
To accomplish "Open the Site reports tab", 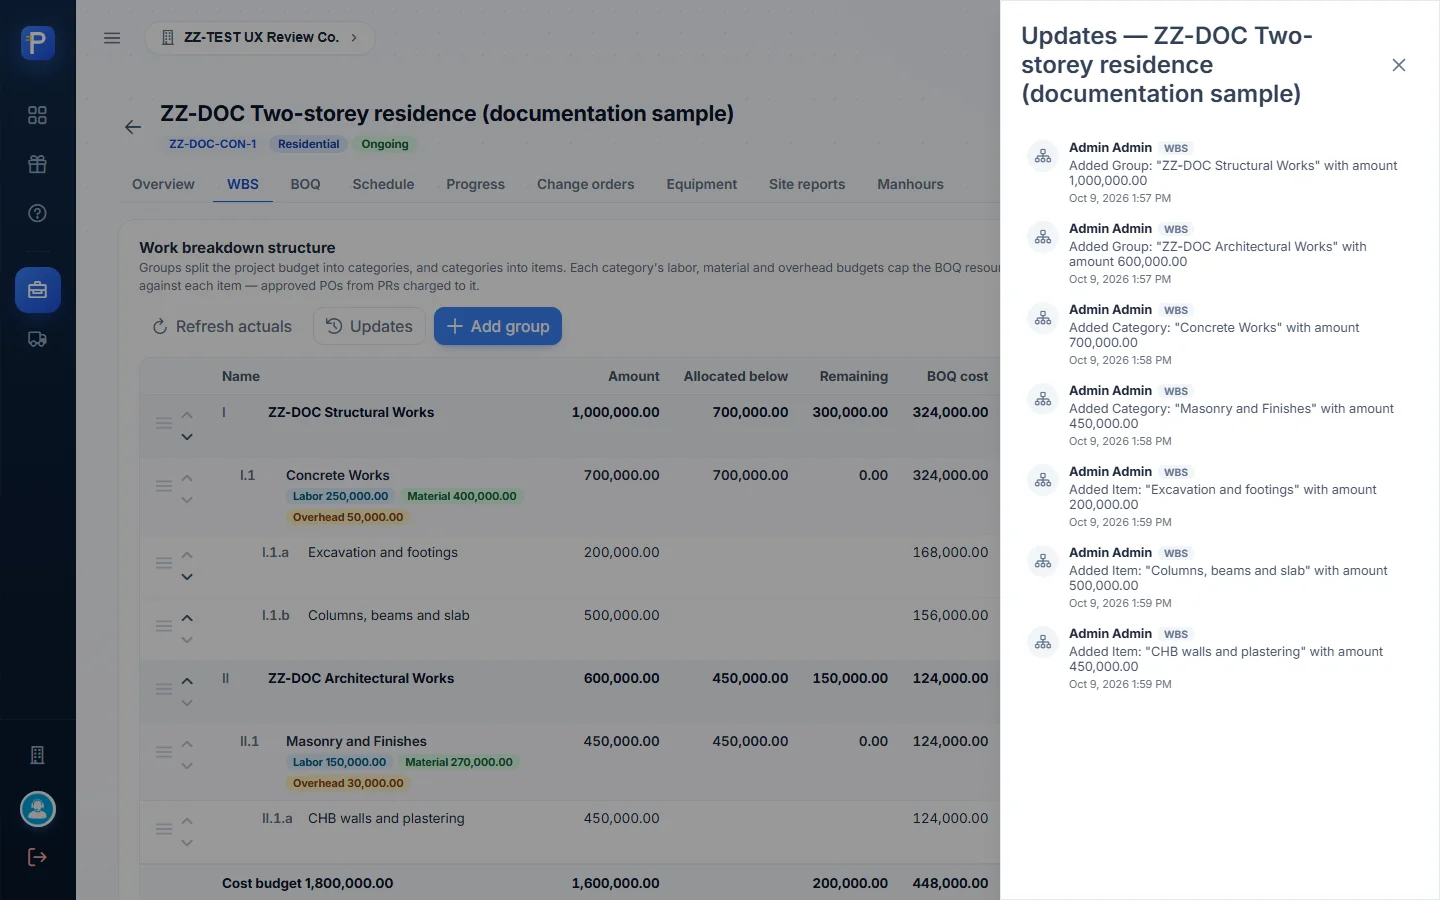I will [806, 184].
